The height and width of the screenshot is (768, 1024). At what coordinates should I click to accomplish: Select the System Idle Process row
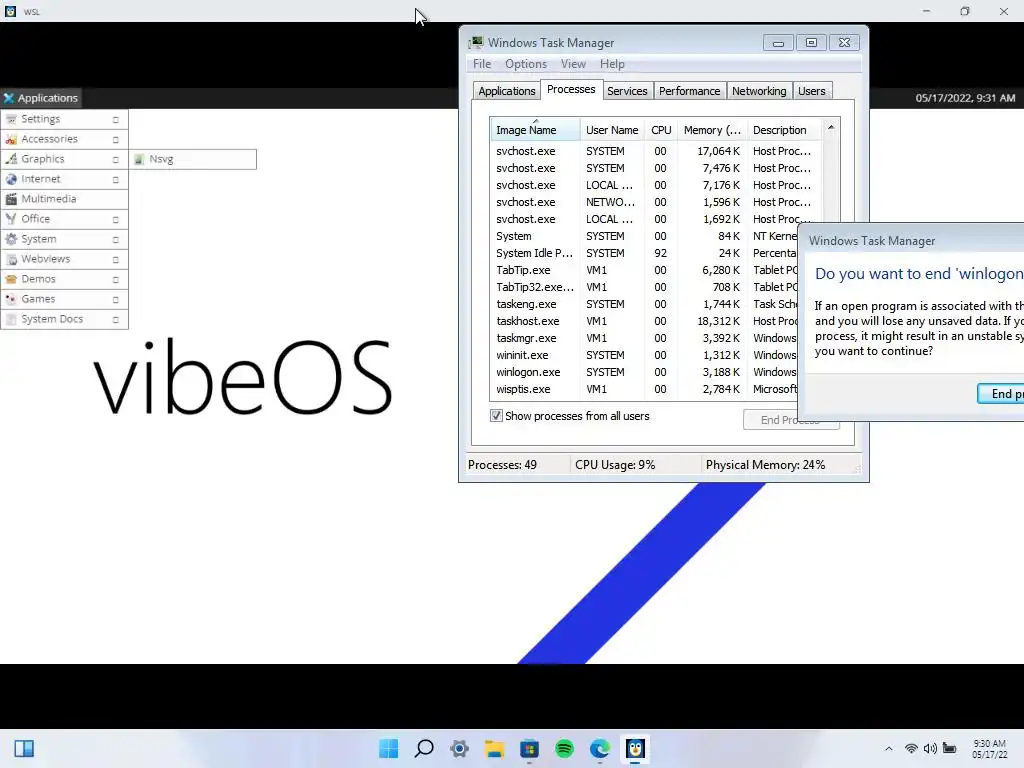[x=643, y=253]
